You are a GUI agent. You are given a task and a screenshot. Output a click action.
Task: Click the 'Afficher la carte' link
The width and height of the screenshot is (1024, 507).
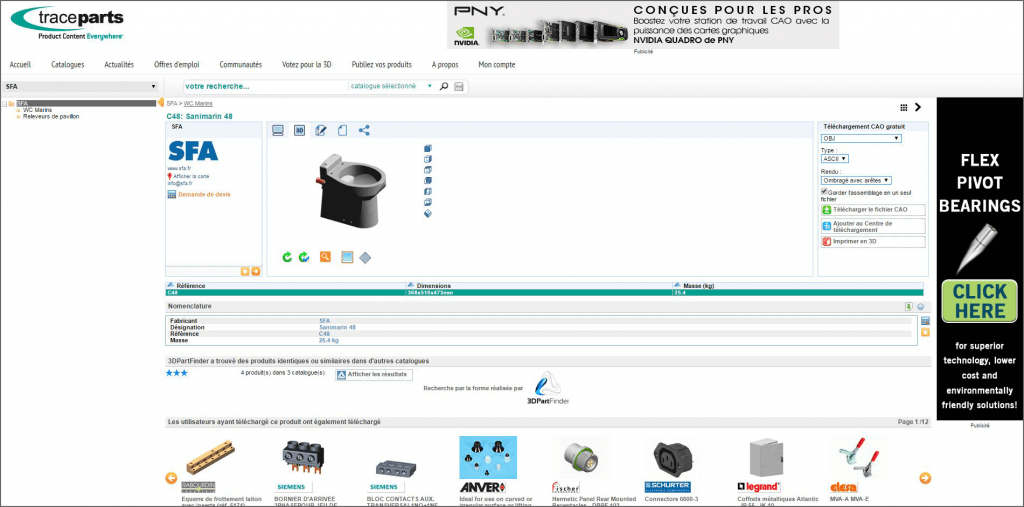(191, 176)
